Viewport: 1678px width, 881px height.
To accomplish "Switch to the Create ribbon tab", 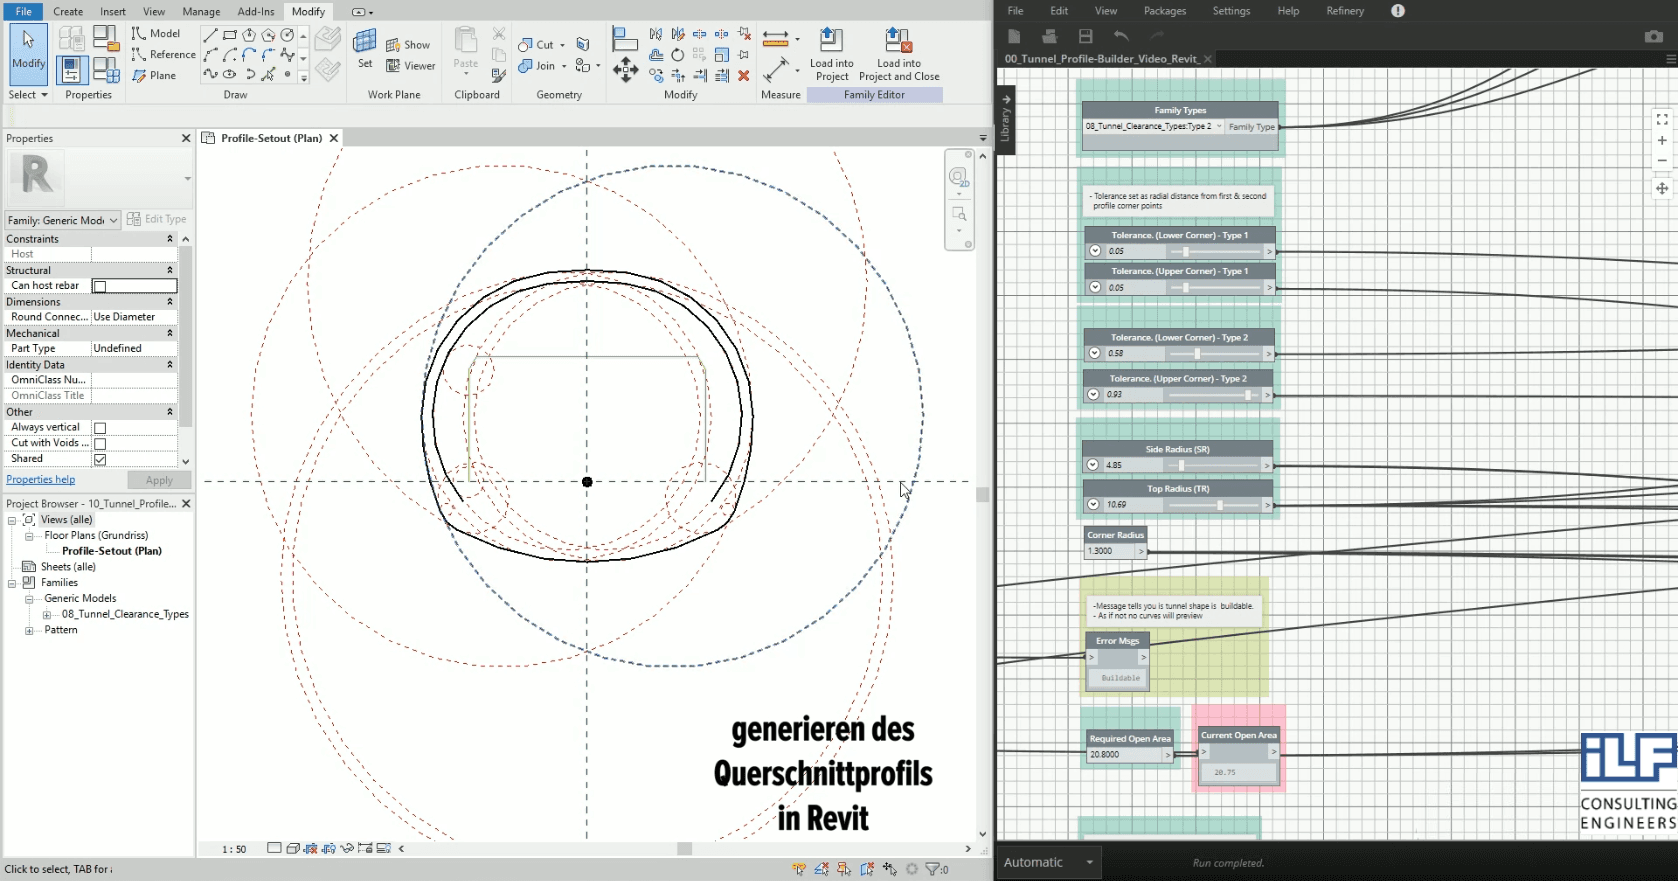I will tap(68, 12).
